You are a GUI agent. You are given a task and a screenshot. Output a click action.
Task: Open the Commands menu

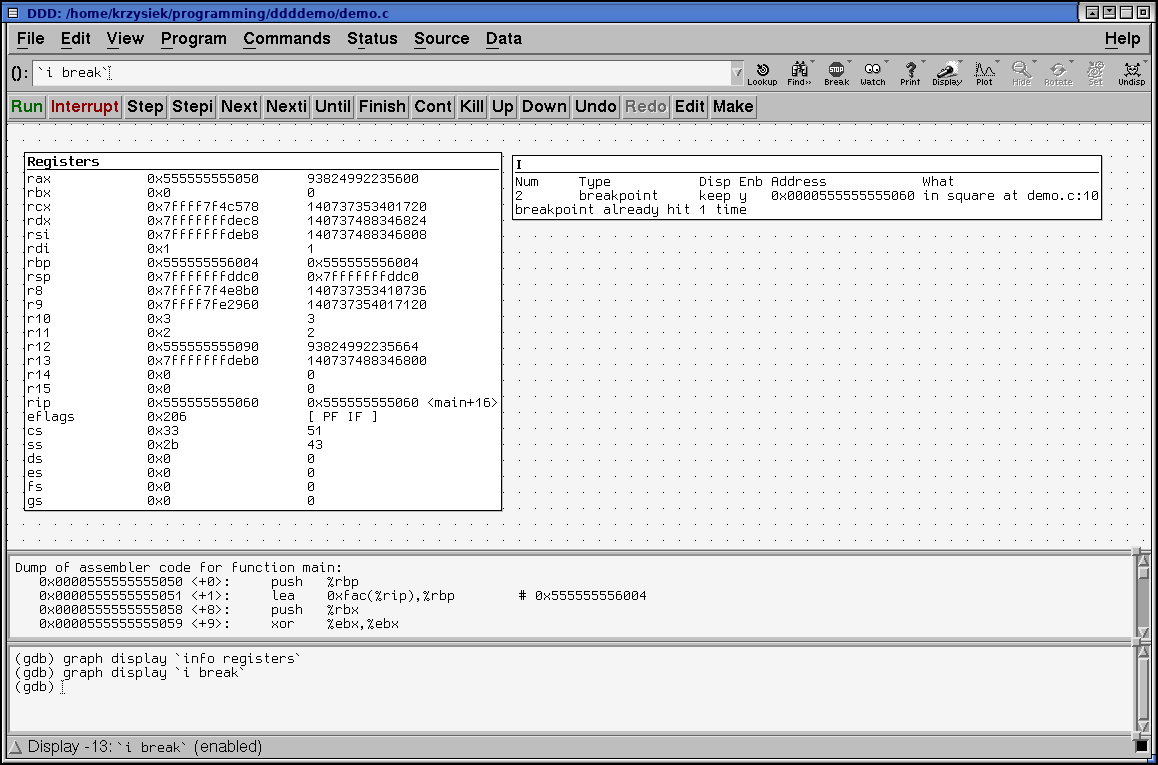pos(287,38)
